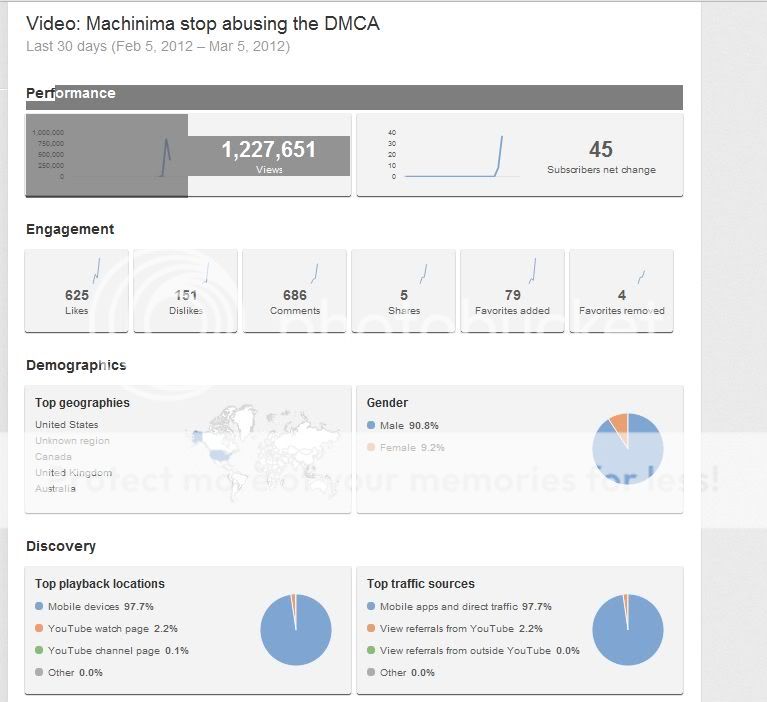Open the Views performance card
Screen dimensions: 767x702
click(x=188, y=155)
